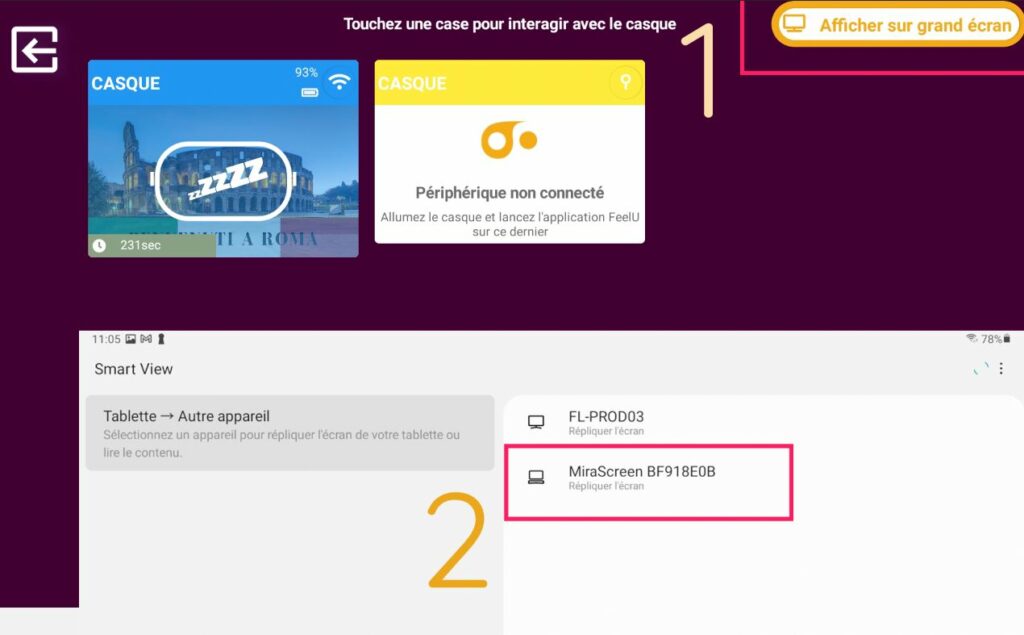
Task: Click the Smart View title
Action: tap(134, 369)
